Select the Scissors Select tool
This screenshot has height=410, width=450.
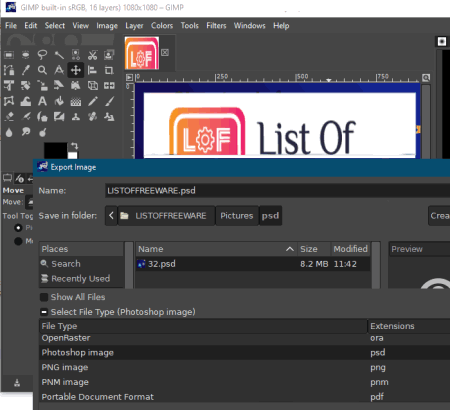click(92, 55)
